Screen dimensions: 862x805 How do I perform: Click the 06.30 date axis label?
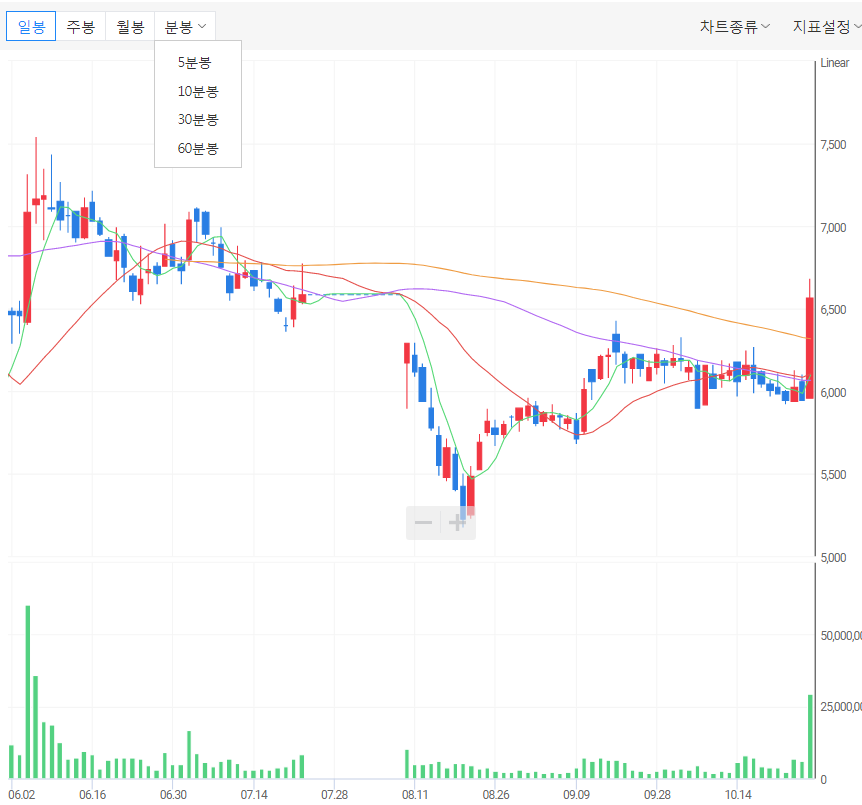[173, 795]
